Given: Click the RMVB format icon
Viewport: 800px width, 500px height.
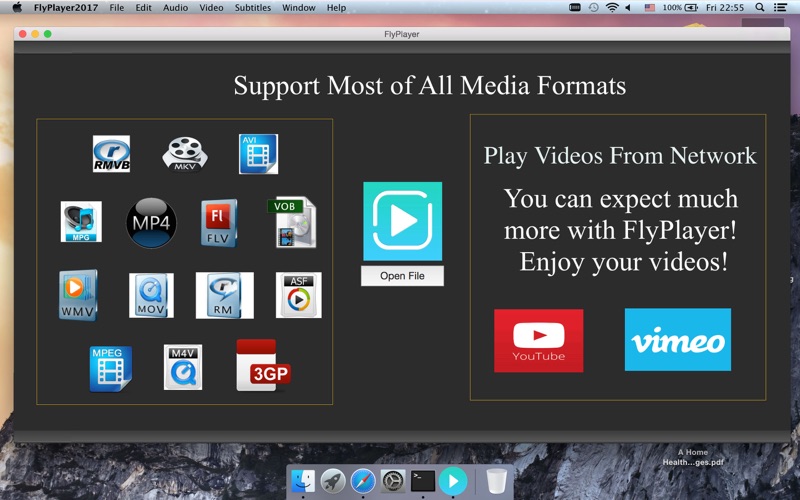Looking at the screenshot, I should (x=111, y=154).
